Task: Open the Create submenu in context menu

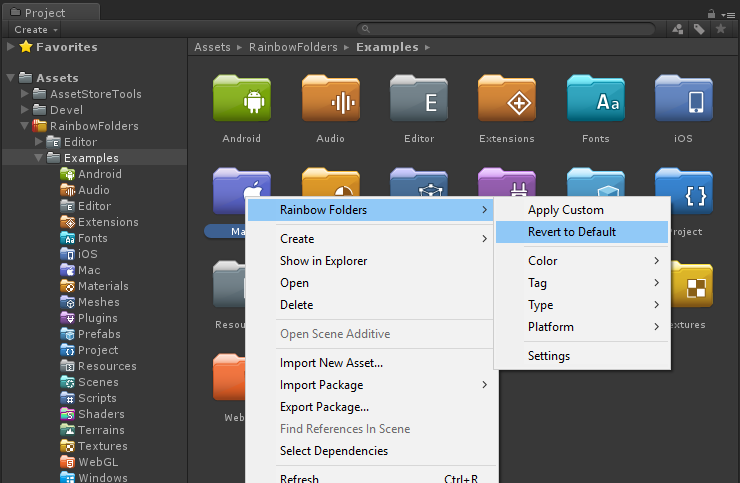Action: (x=370, y=239)
